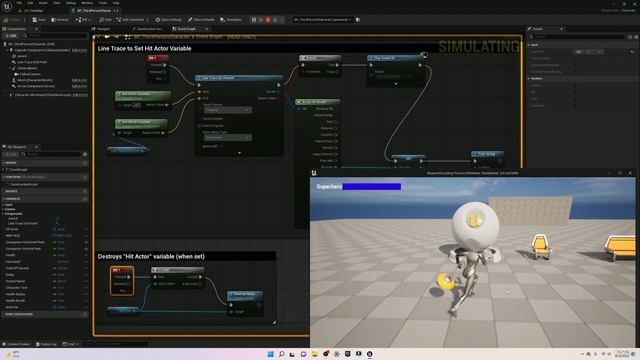Image resolution: width=640 pixels, height=360 pixels.
Task: Open the Edit menu
Action: coord(30,3)
